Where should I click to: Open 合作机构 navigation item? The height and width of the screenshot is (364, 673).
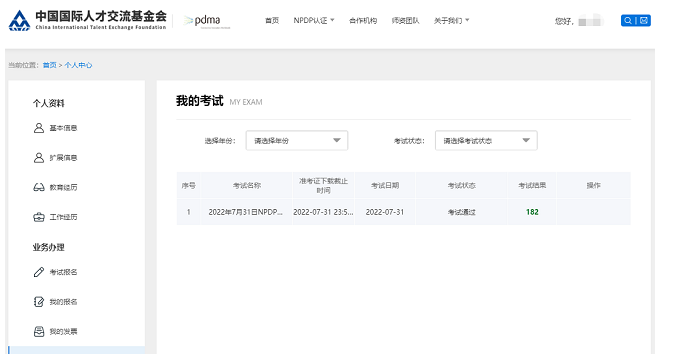coord(363,21)
